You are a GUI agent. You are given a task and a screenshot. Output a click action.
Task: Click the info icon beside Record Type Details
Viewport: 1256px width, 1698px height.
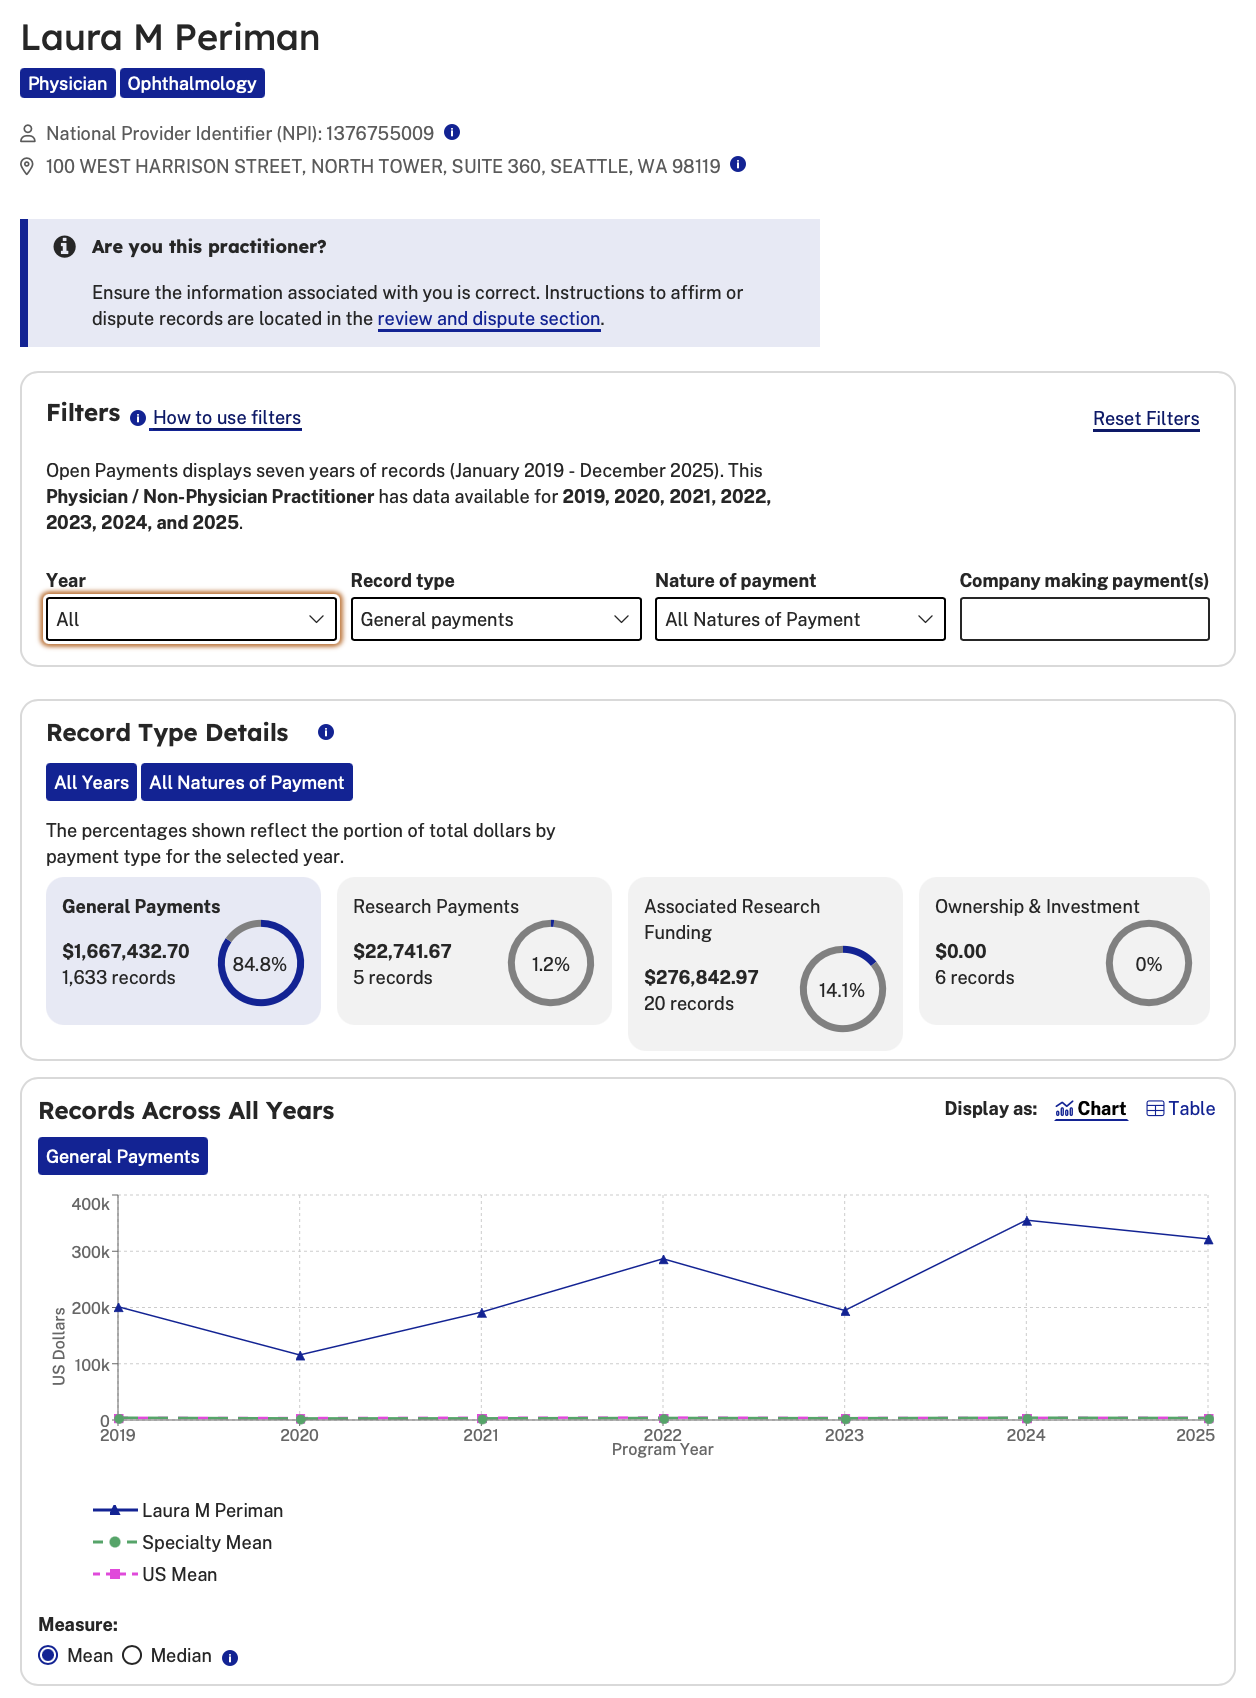click(326, 732)
